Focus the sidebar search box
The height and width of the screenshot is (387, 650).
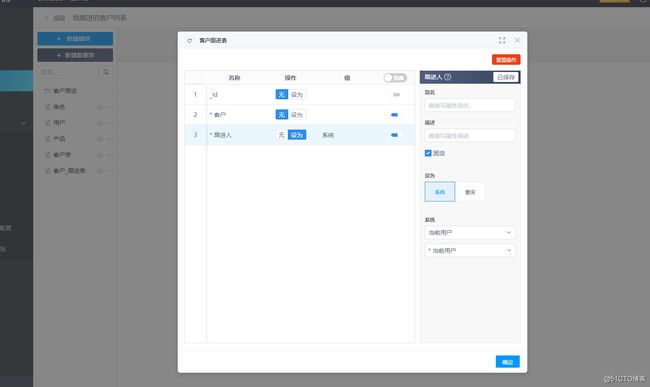click(x=70, y=72)
